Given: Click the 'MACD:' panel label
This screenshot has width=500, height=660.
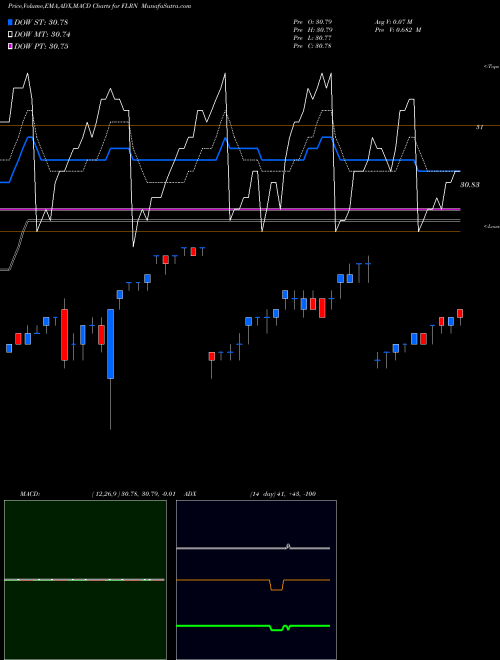Looking at the screenshot, I should pyautogui.click(x=29, y=494).
